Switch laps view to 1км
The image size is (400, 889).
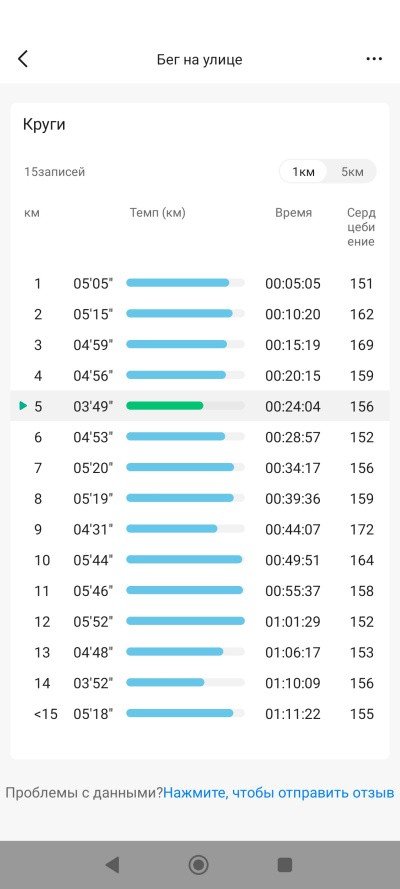pyautogui.click(x=303, y=172)
